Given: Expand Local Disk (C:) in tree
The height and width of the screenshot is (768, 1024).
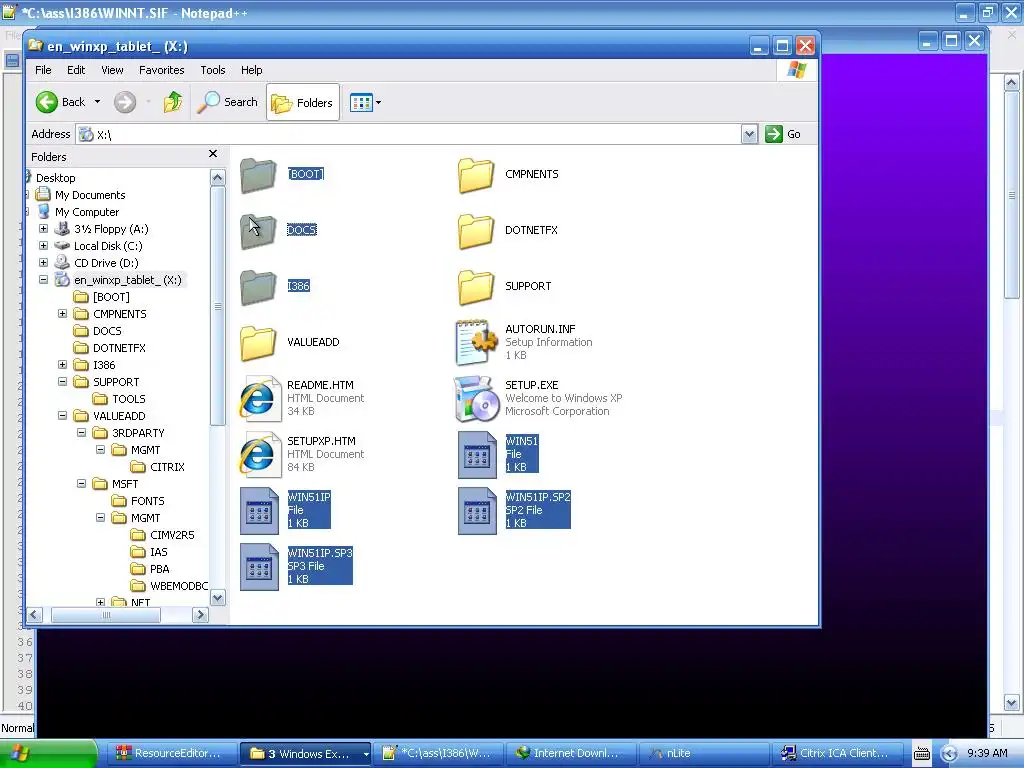Looking at the screenshot, I should pyautogui.click(x=44, y=246).
